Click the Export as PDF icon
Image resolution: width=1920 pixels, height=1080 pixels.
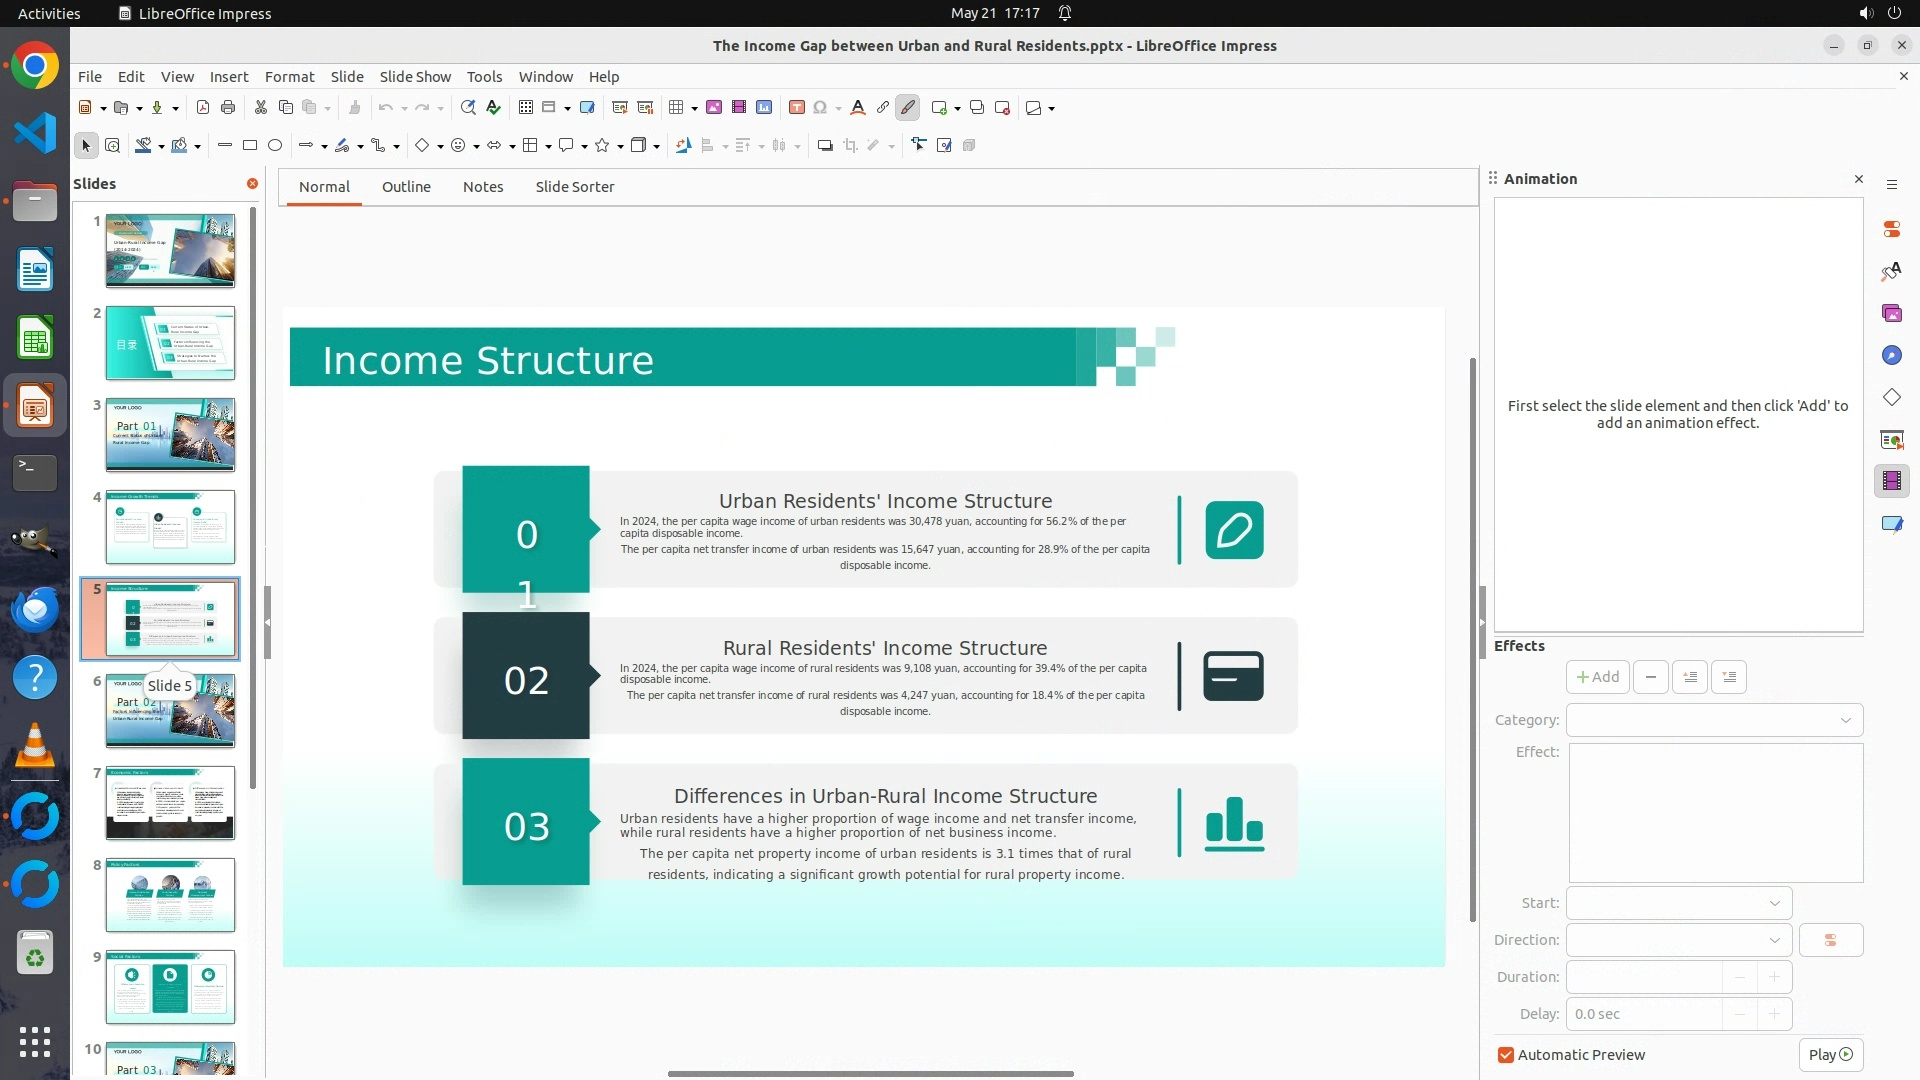coord(203,108)
